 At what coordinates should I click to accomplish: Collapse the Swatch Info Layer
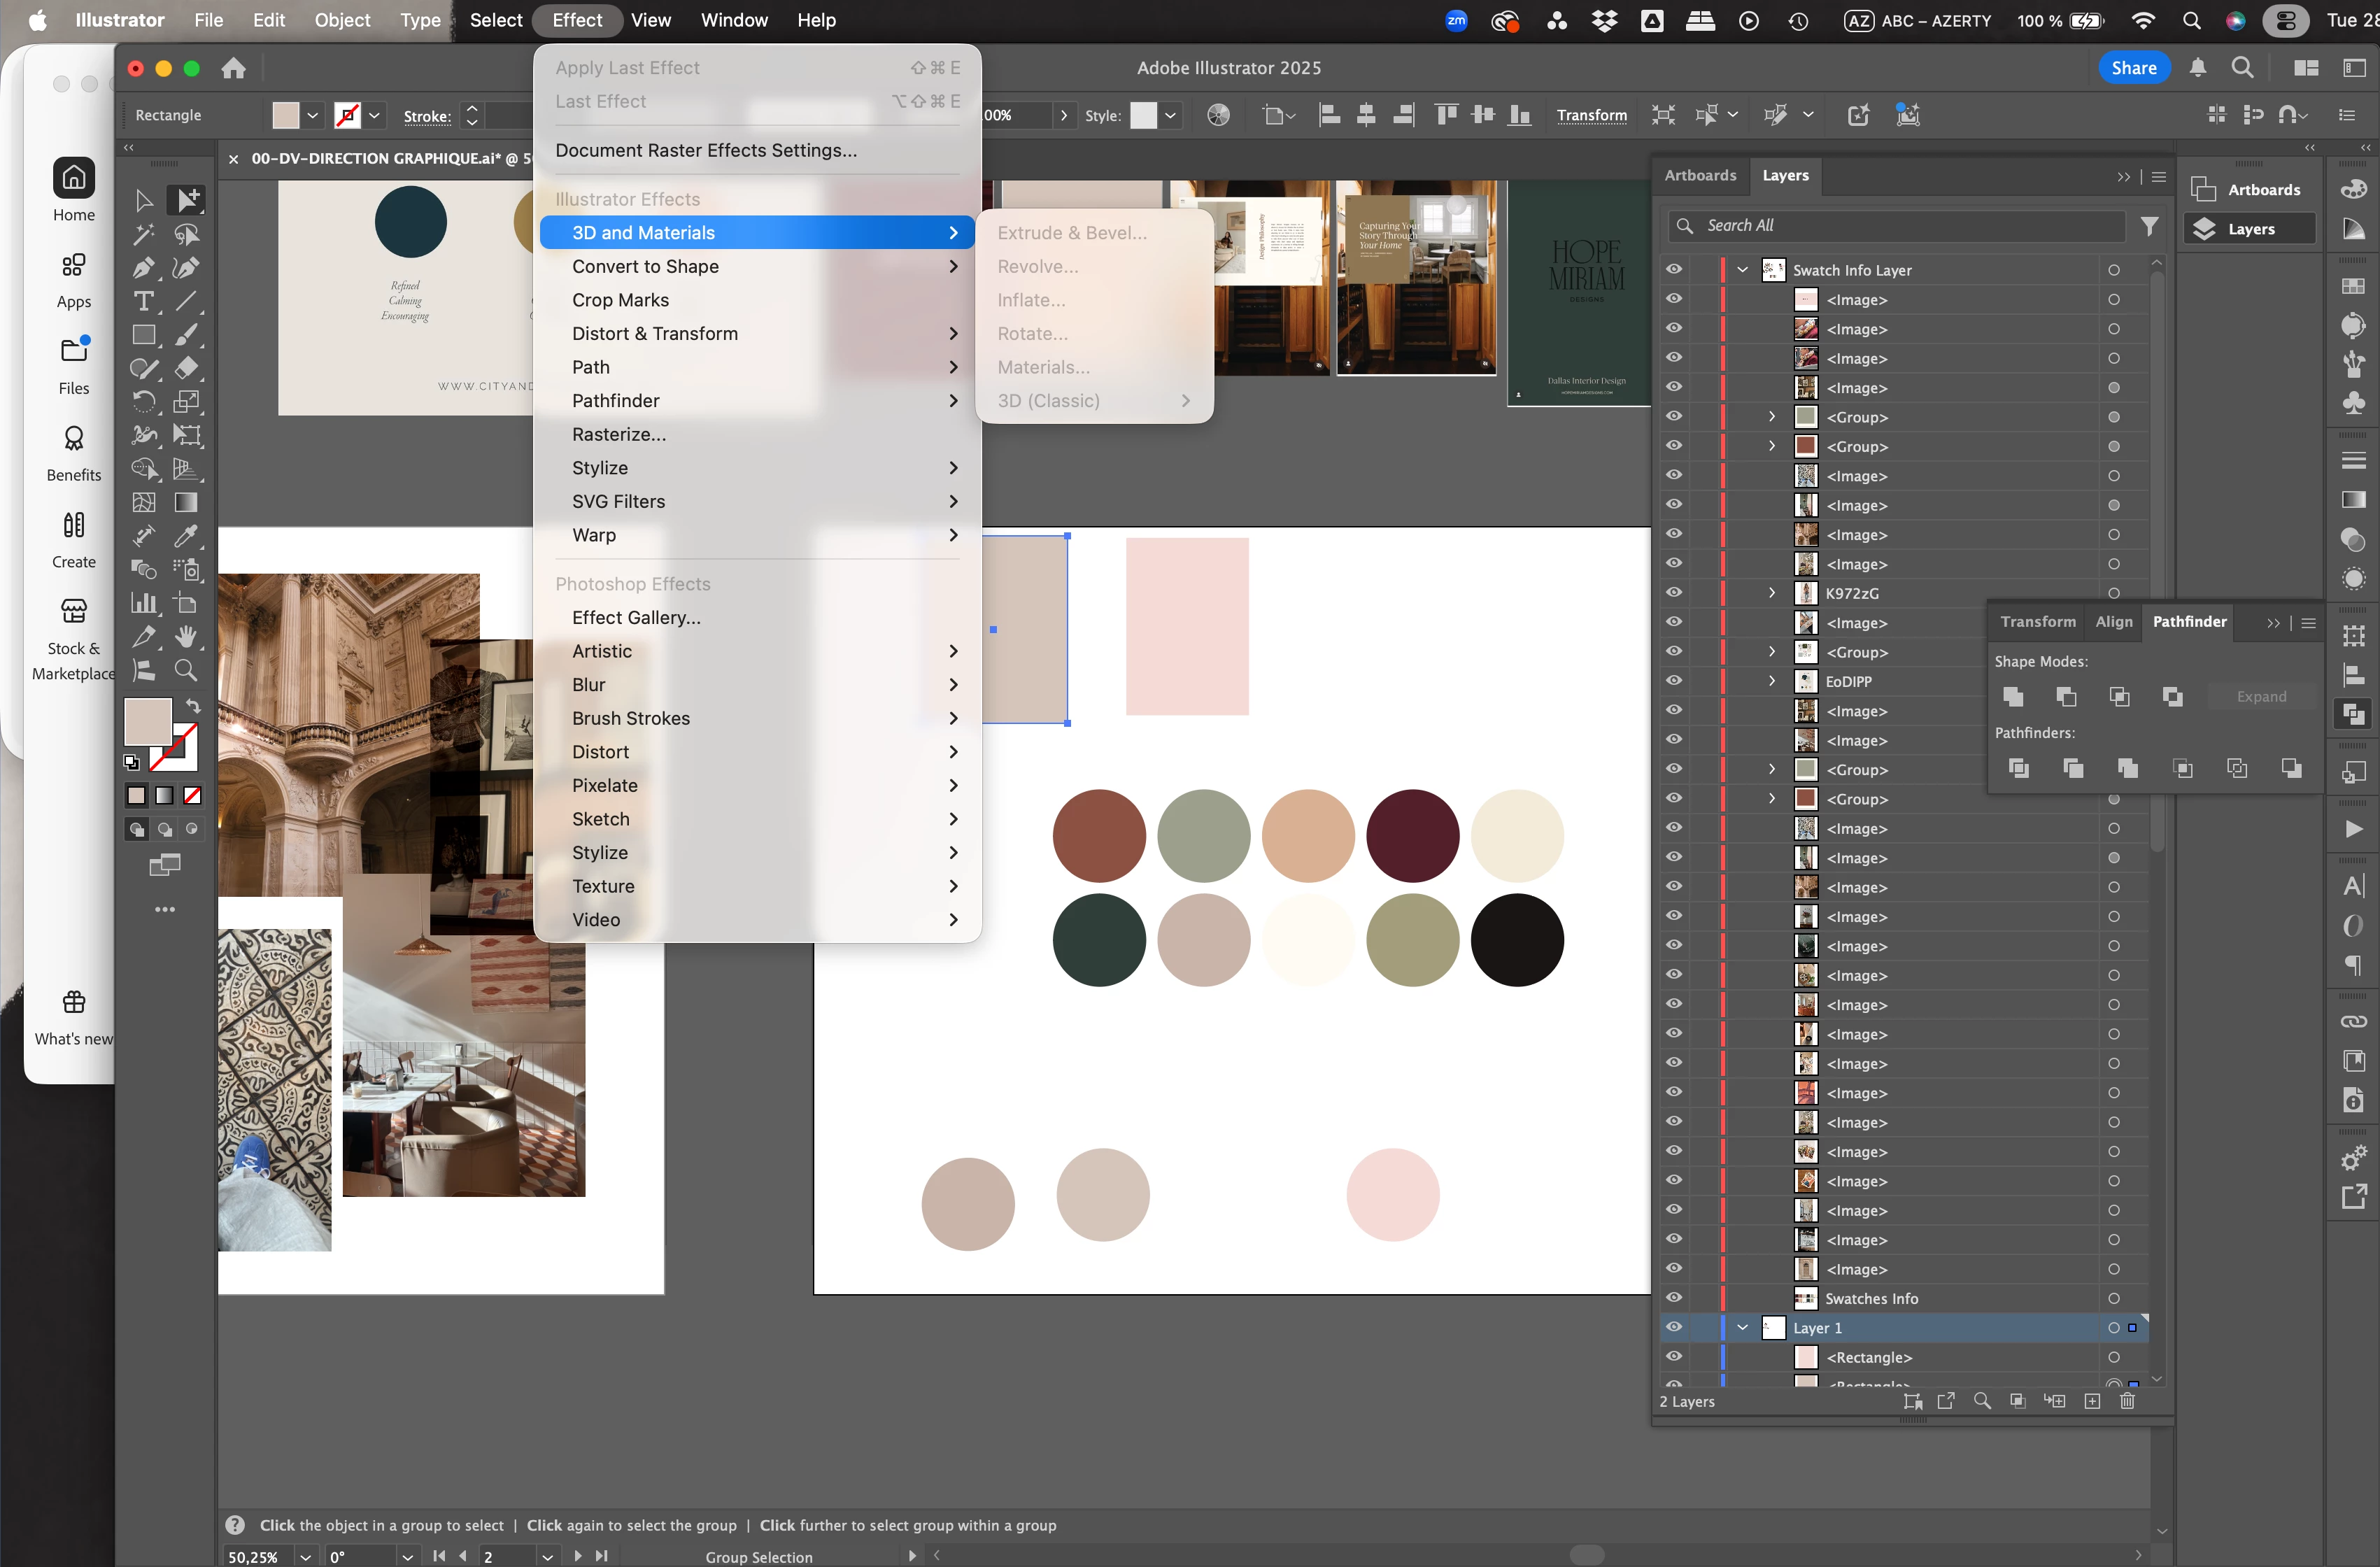pyautogui.click(x=1742, y=270)
